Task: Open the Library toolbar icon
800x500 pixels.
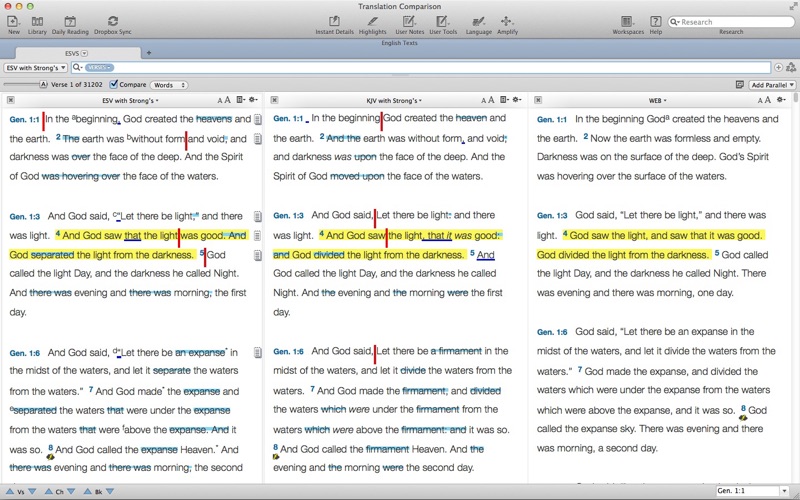Action: tap(37, 21)
